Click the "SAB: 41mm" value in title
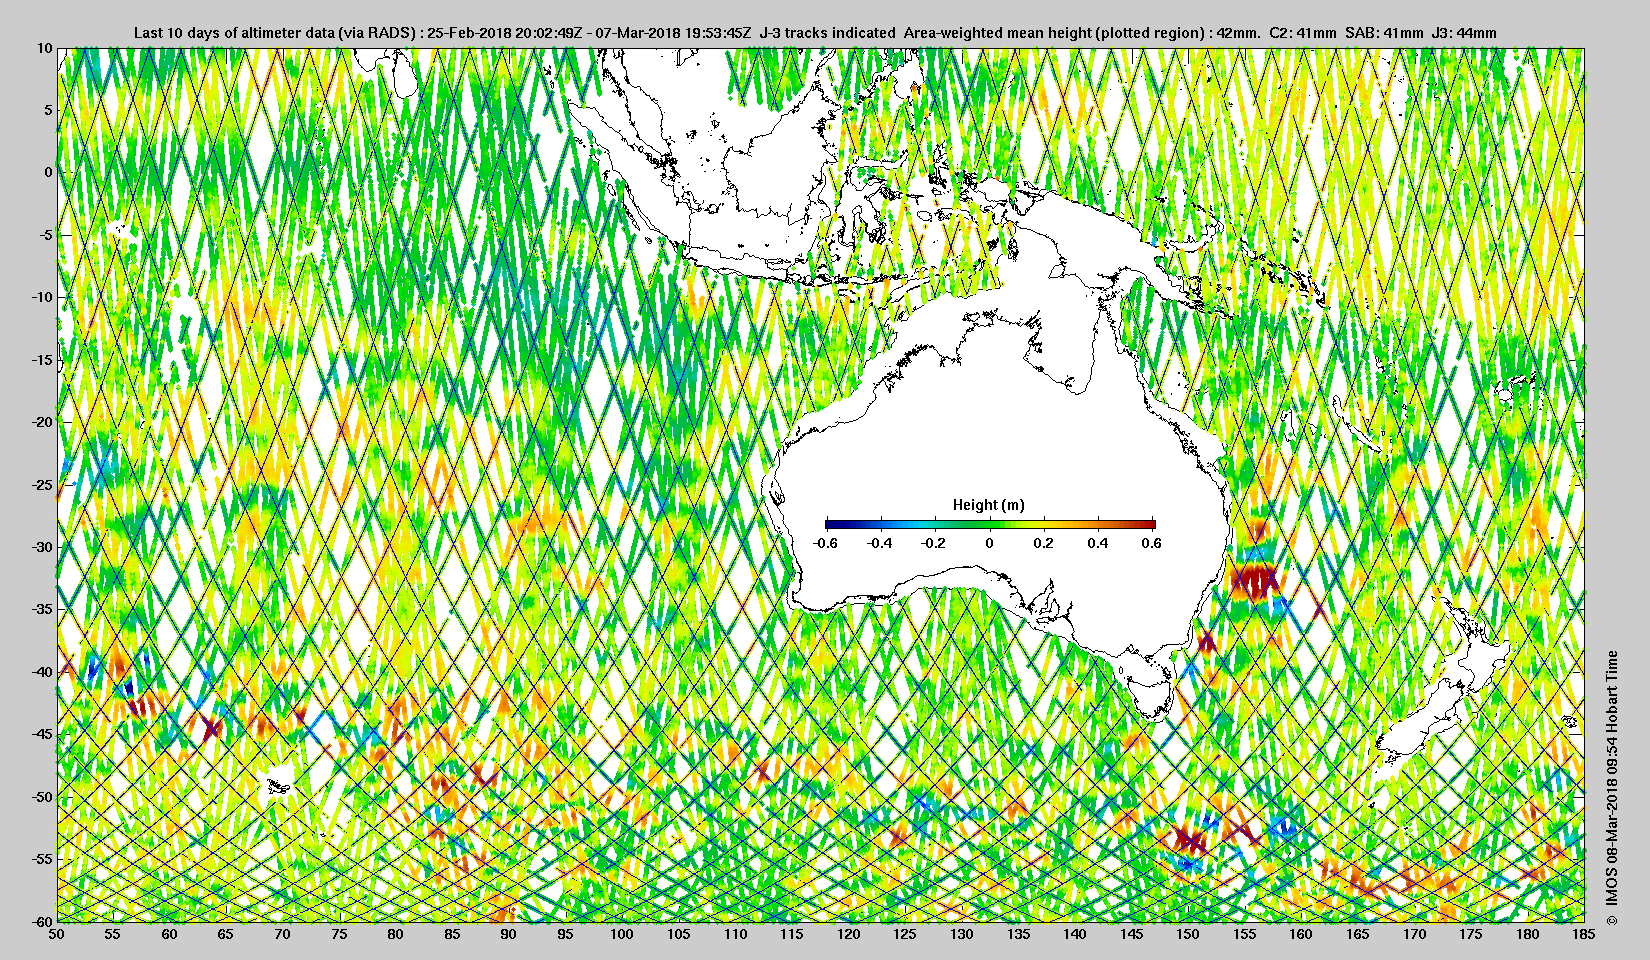Image resolution: width=1650 pixels, height=960 pixels. click(1384, 33)
